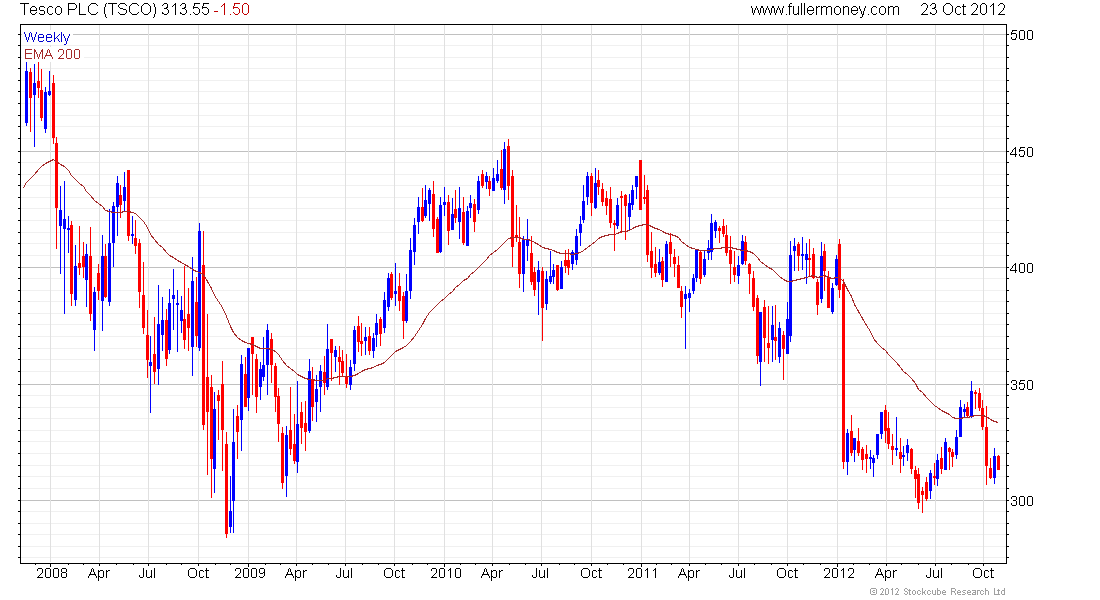Screen dimensions: 1100x600
Task: Select the red EMA 200 legend label
Action: click(52, 54)
